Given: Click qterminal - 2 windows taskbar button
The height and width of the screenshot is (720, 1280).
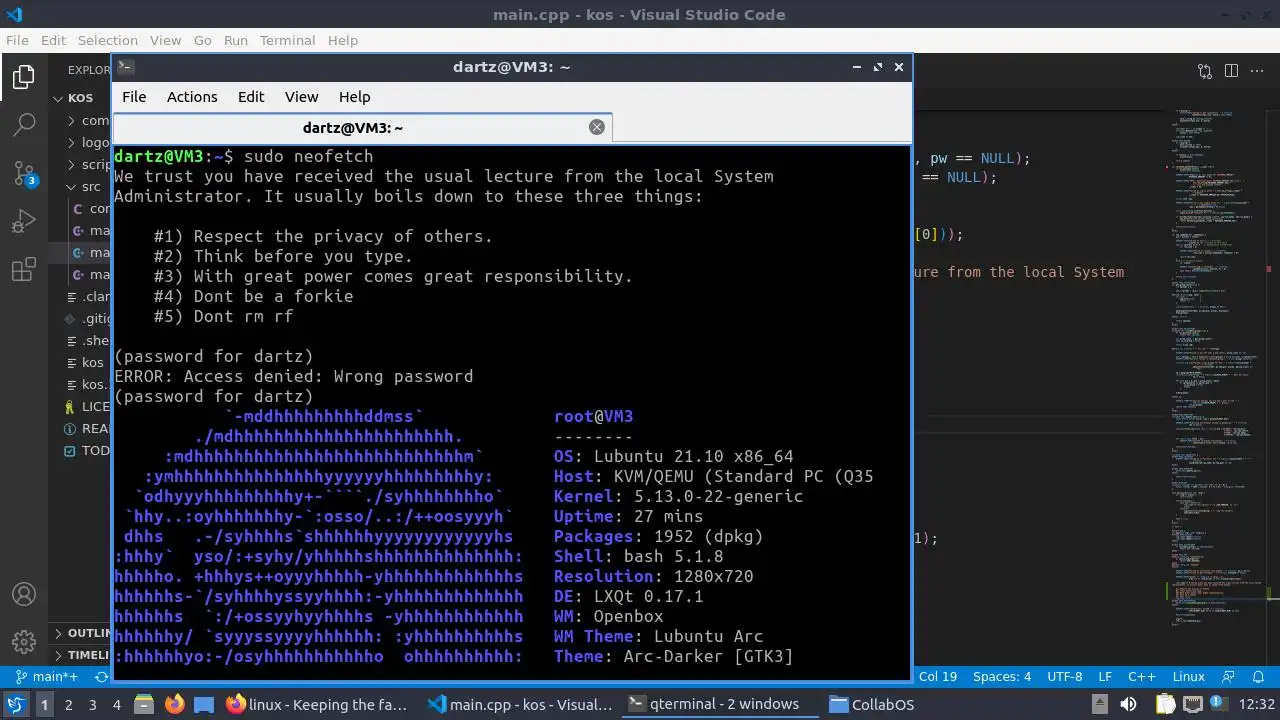Looking at the screenshot, I should click(x=720, y=704).
